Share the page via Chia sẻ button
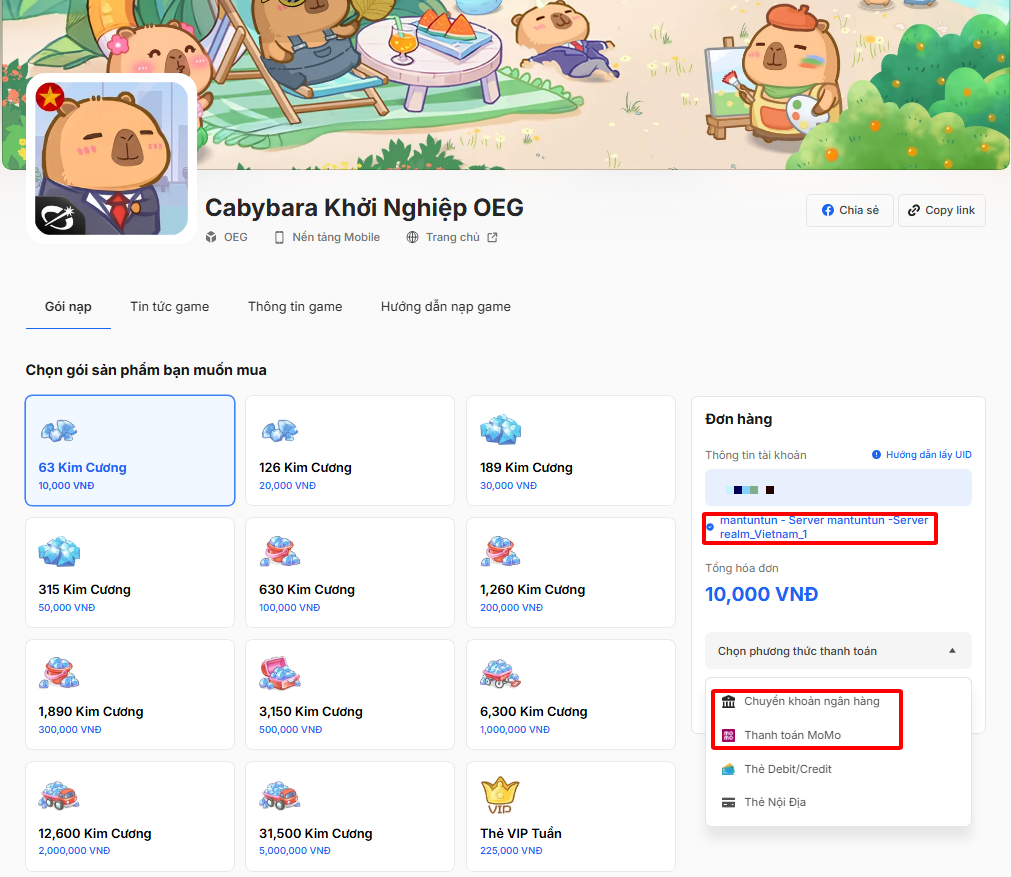The width and height of the screenshot is (1011, 877). [x=850, y=210]
